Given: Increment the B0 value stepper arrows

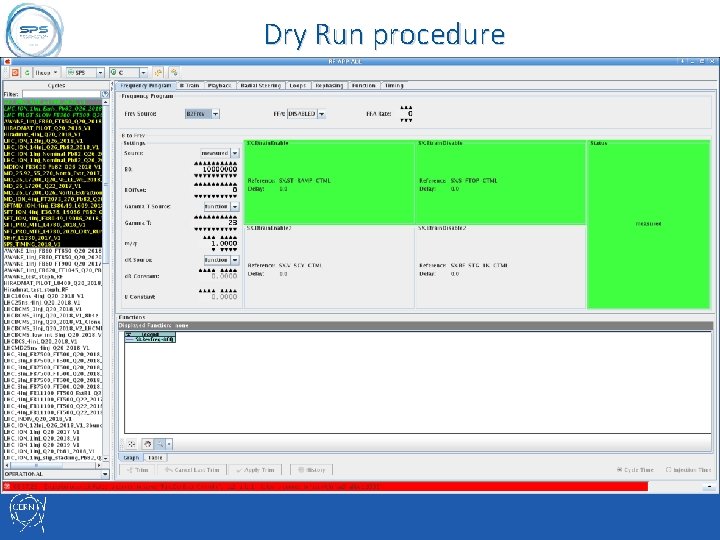Looking at the screenshot, I should coord(216,163).
